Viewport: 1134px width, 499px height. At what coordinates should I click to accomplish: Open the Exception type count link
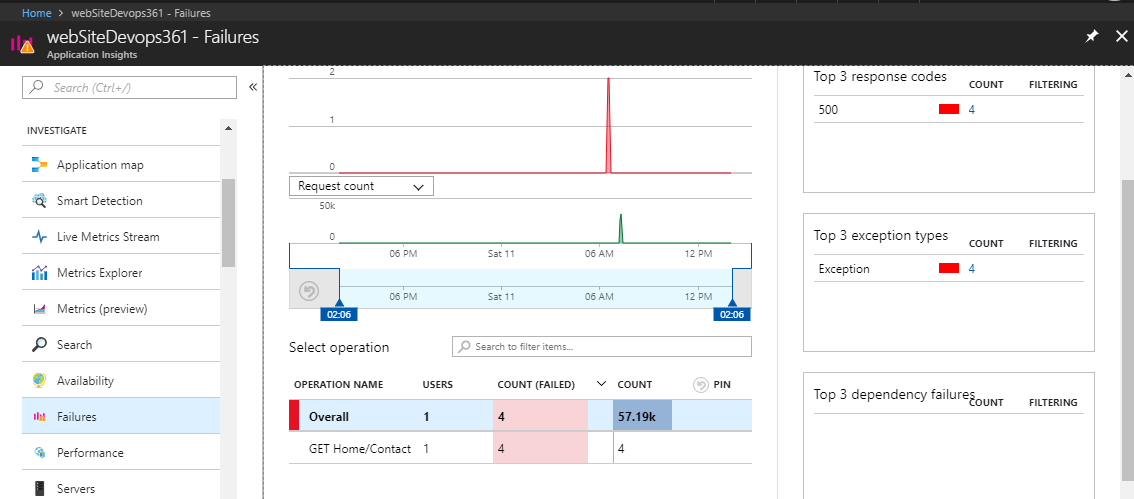(972, 268)
